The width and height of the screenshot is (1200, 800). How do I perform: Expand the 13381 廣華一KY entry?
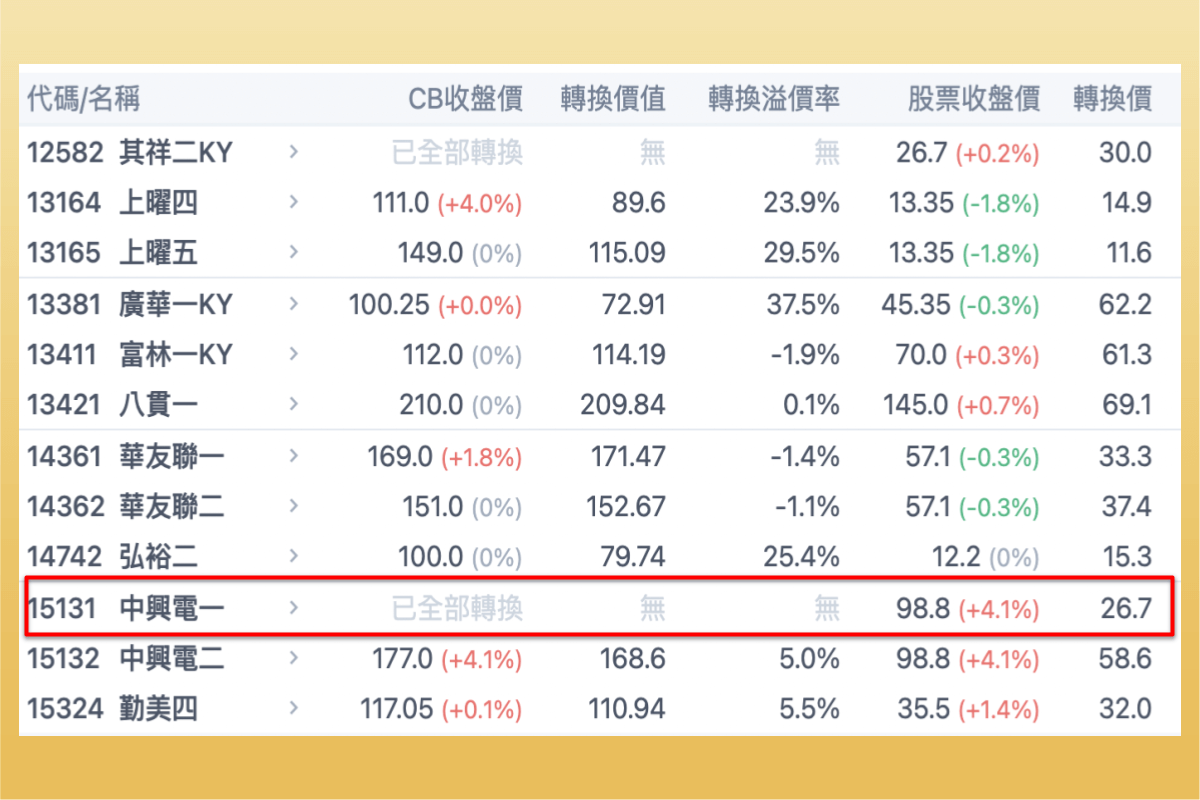coord(293,304)
